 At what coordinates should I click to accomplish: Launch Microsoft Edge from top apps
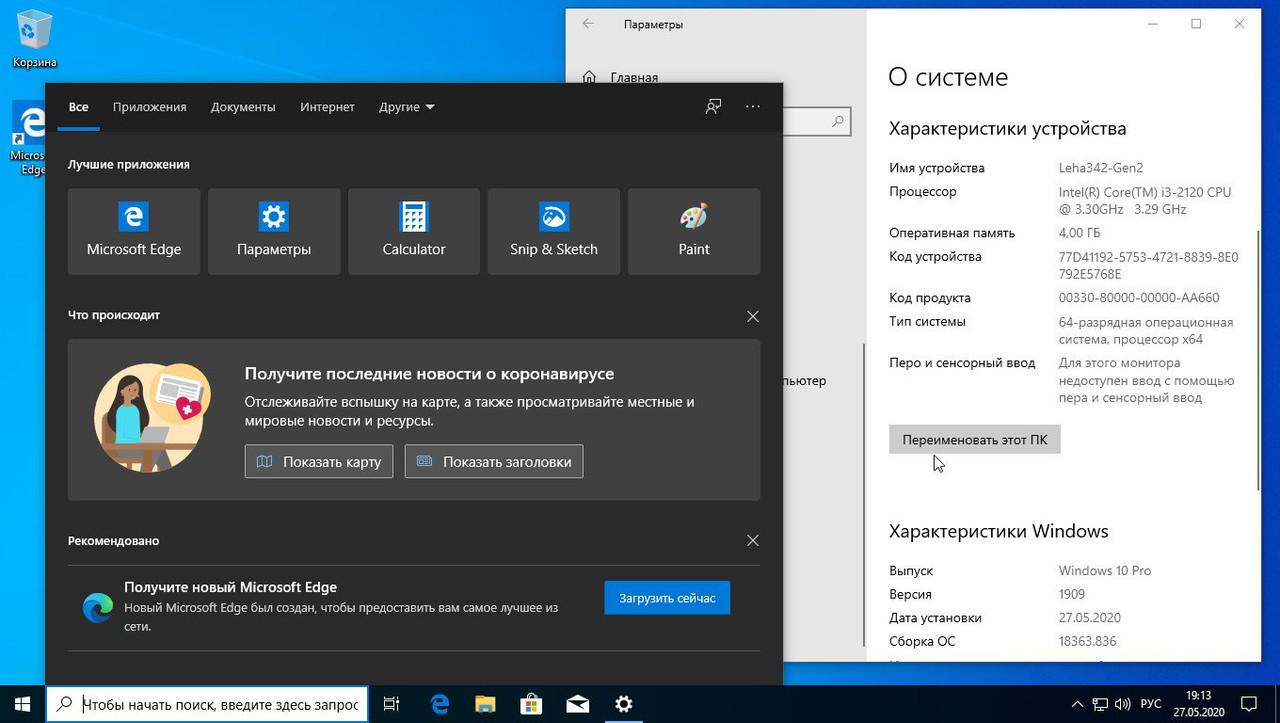[x=134, y=231]
